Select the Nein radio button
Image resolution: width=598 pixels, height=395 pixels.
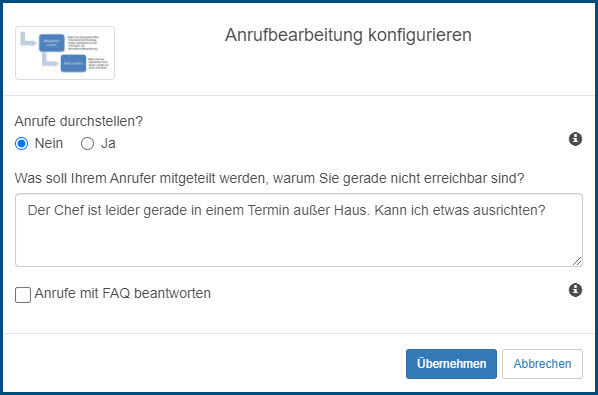(21, 144)
